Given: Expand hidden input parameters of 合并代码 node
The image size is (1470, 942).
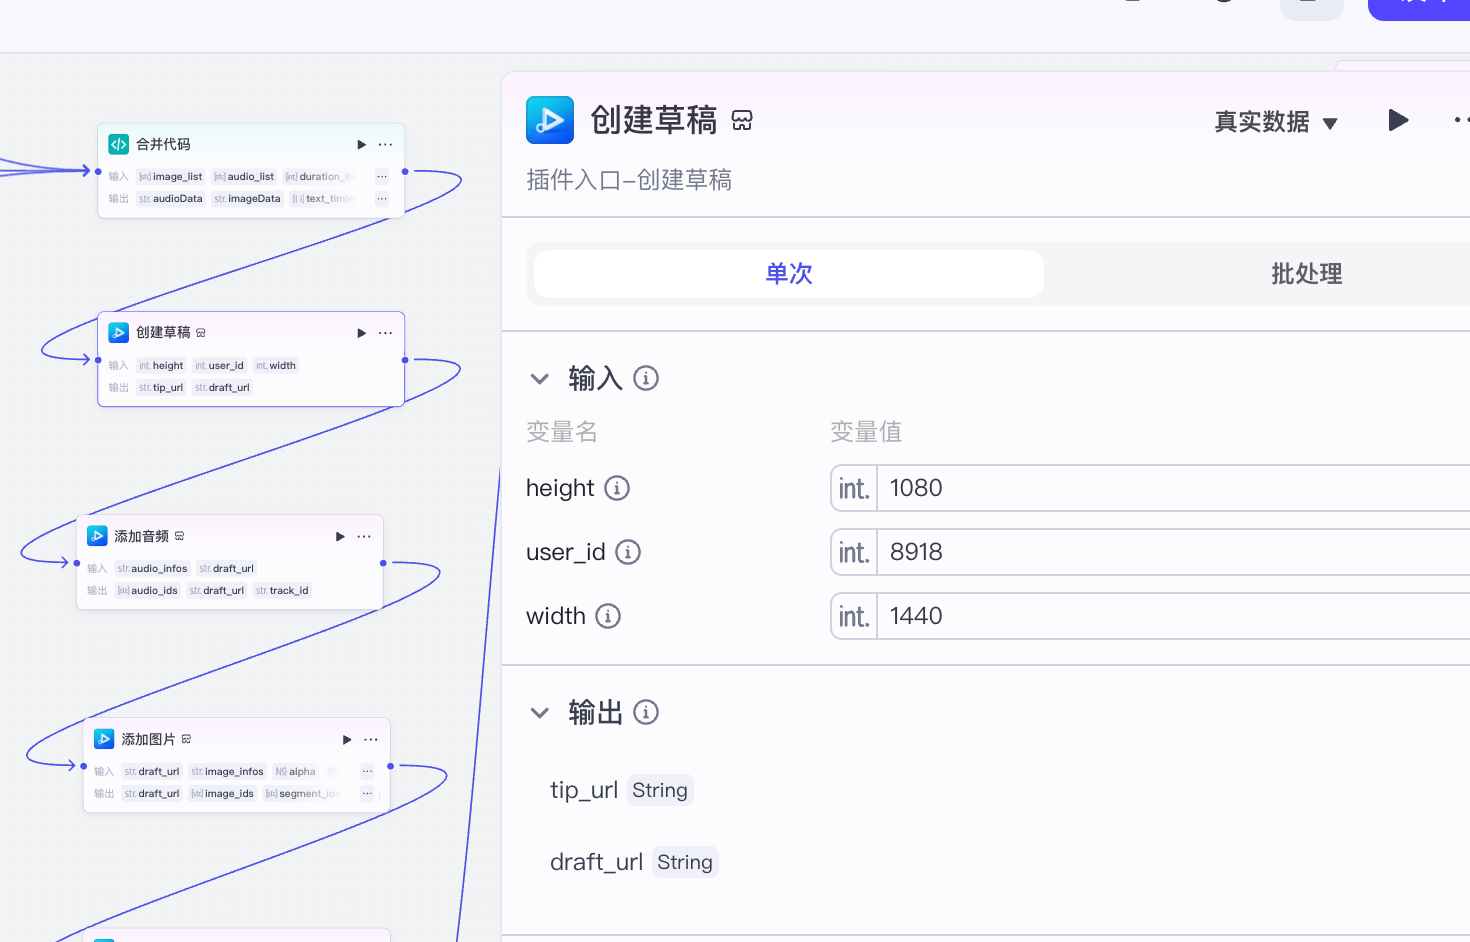Looking at the screenshot, I should 382,177.
